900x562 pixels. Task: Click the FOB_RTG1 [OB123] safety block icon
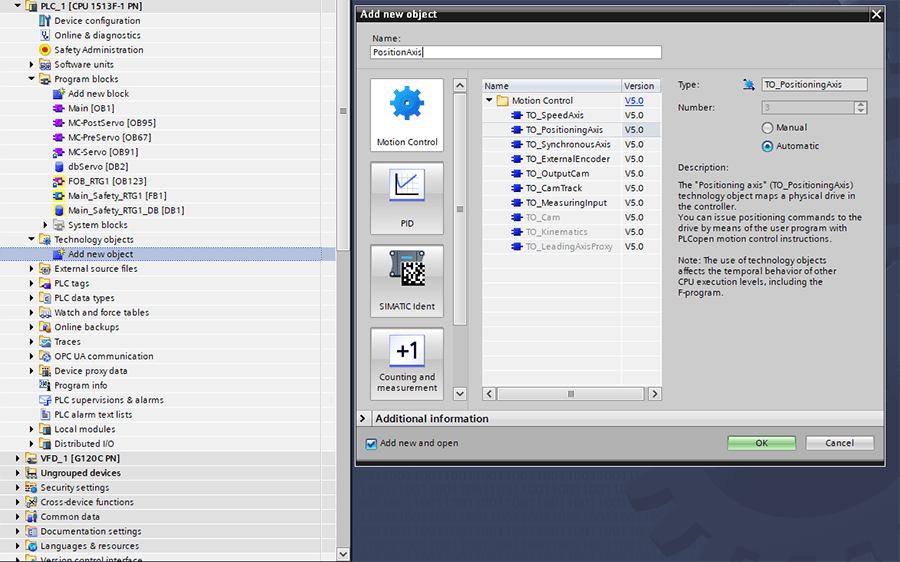59,181
